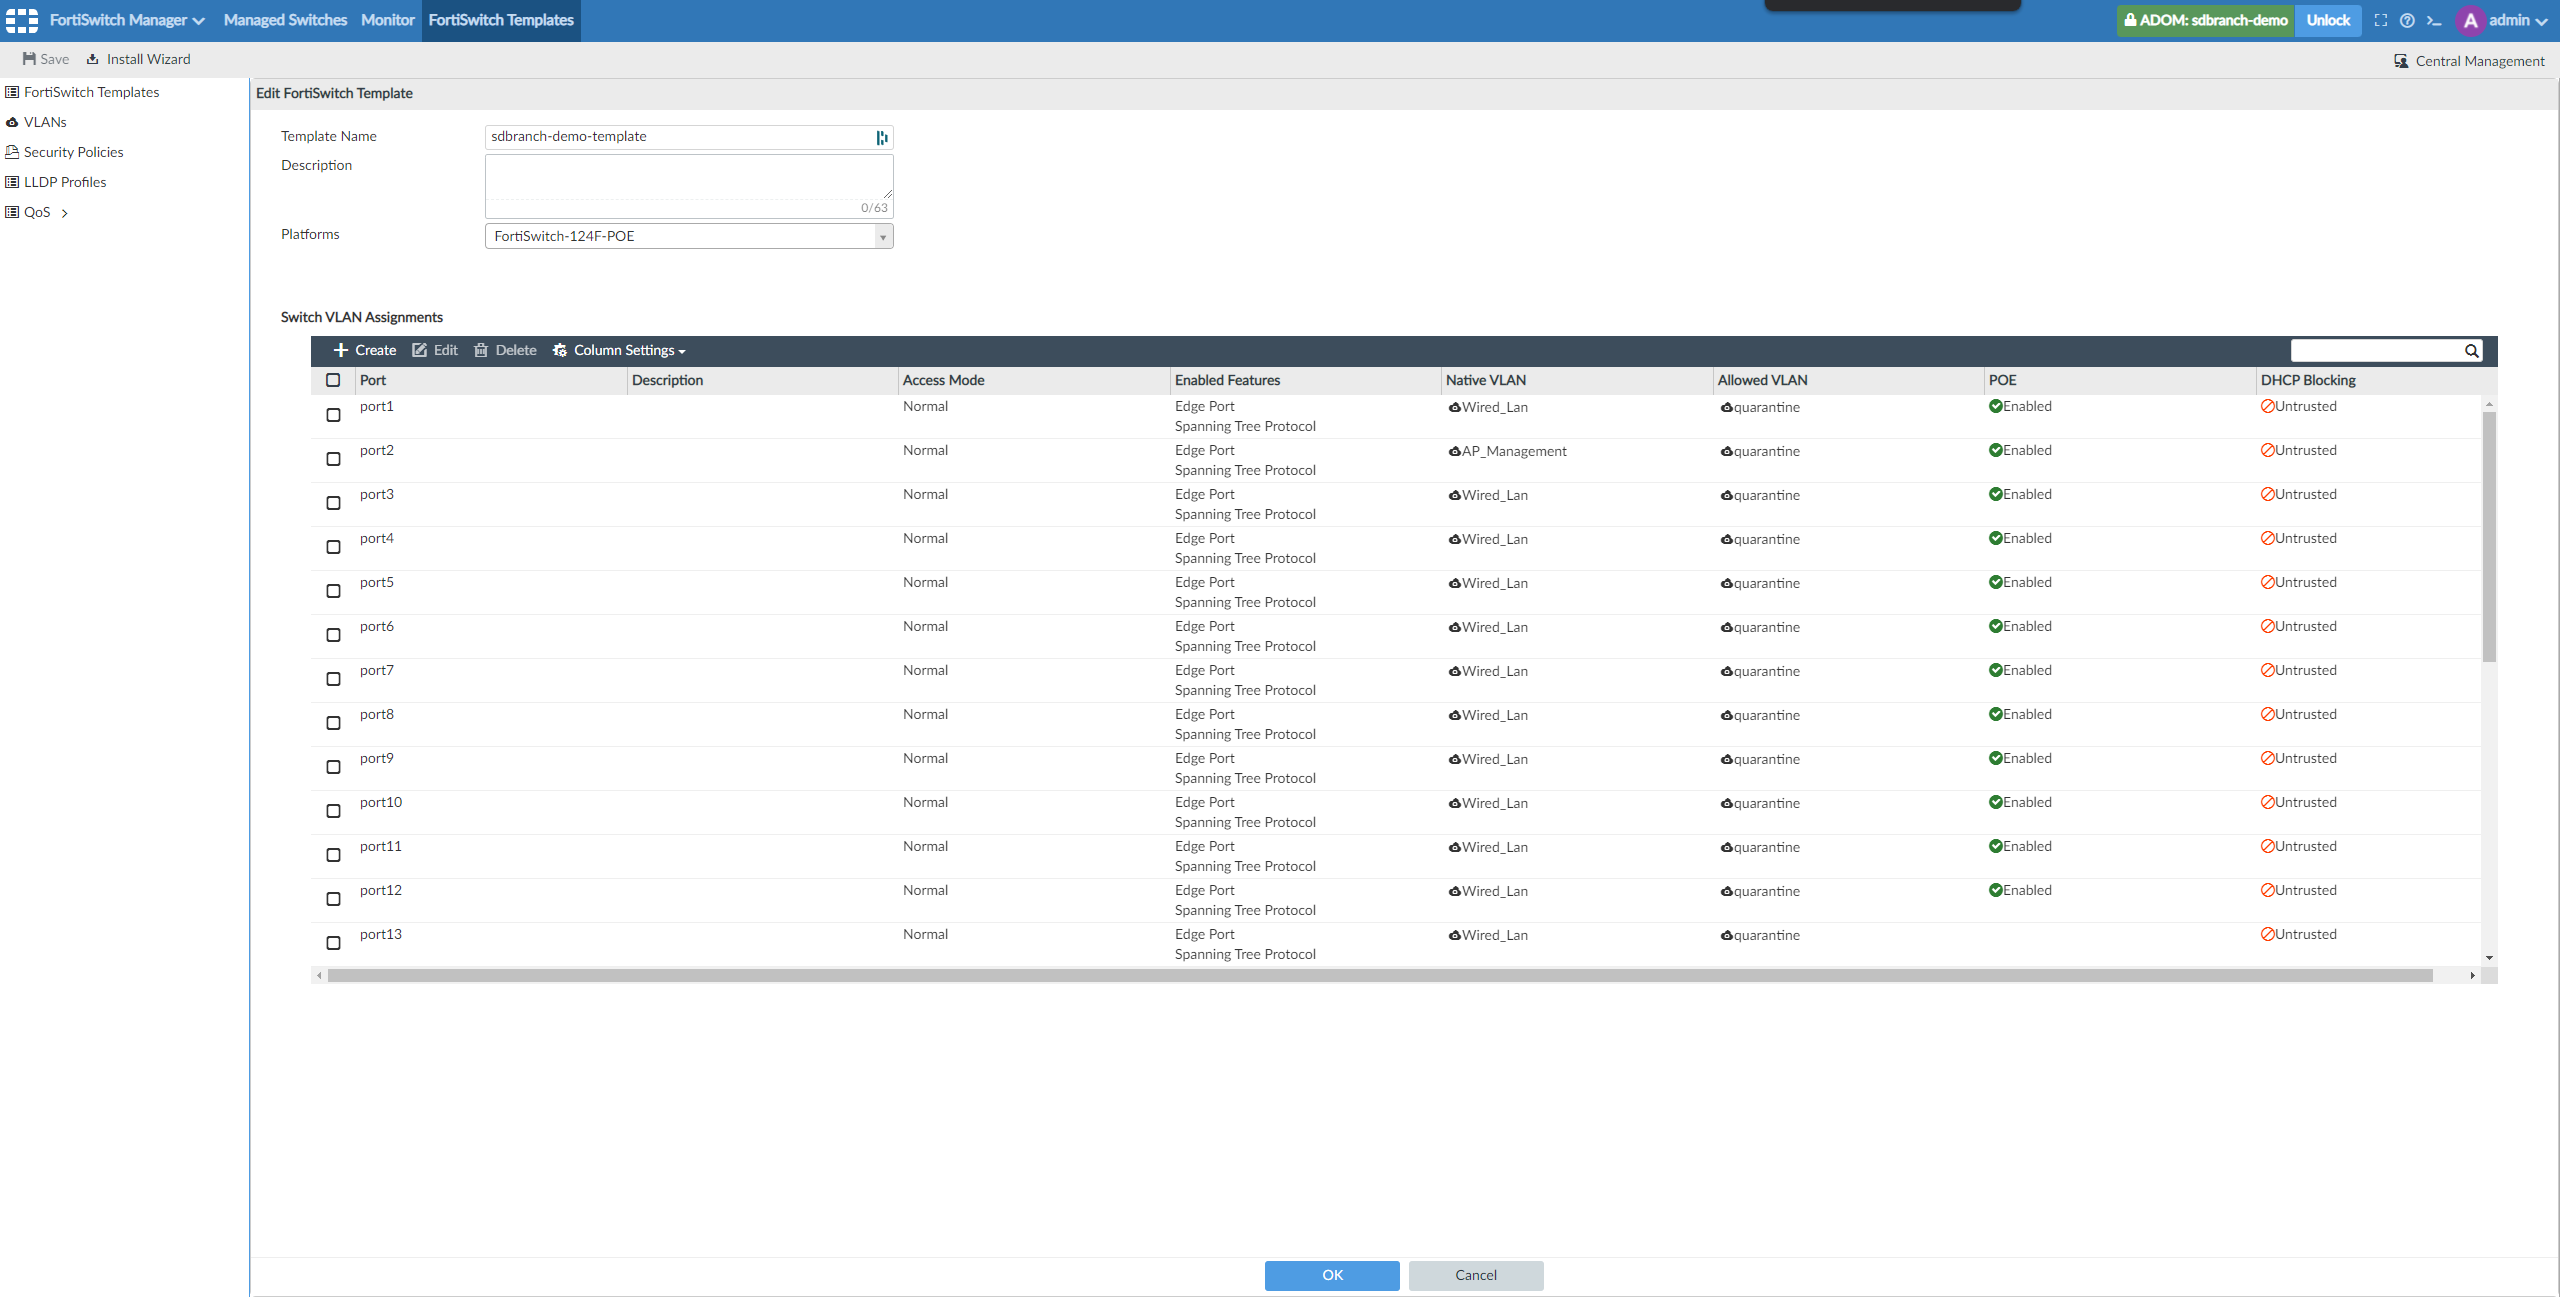The height and width of the screenshot is (1297, 2560).
Task: Select the Edit pencil icon in the table toolbar
Action: pyautogui.click(x=421, y=350)
